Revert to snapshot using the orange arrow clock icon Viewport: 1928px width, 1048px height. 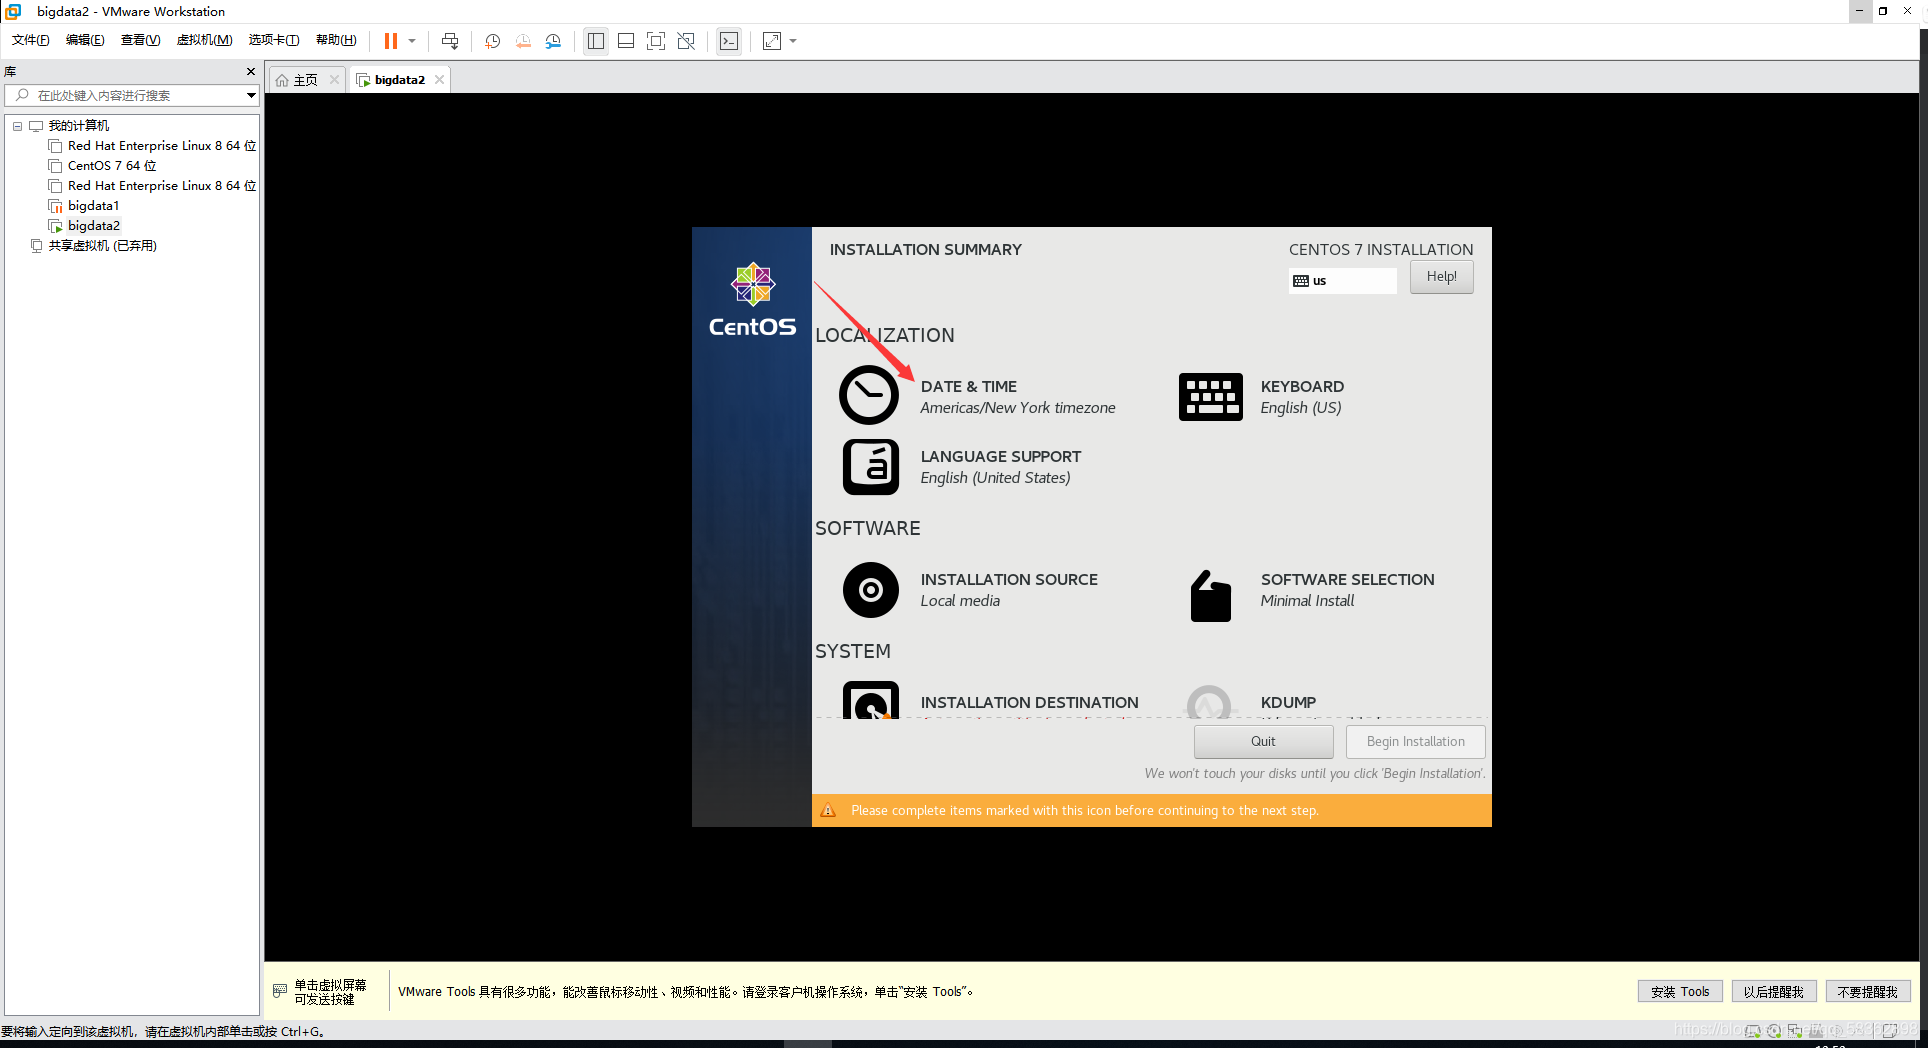[523, 41]
